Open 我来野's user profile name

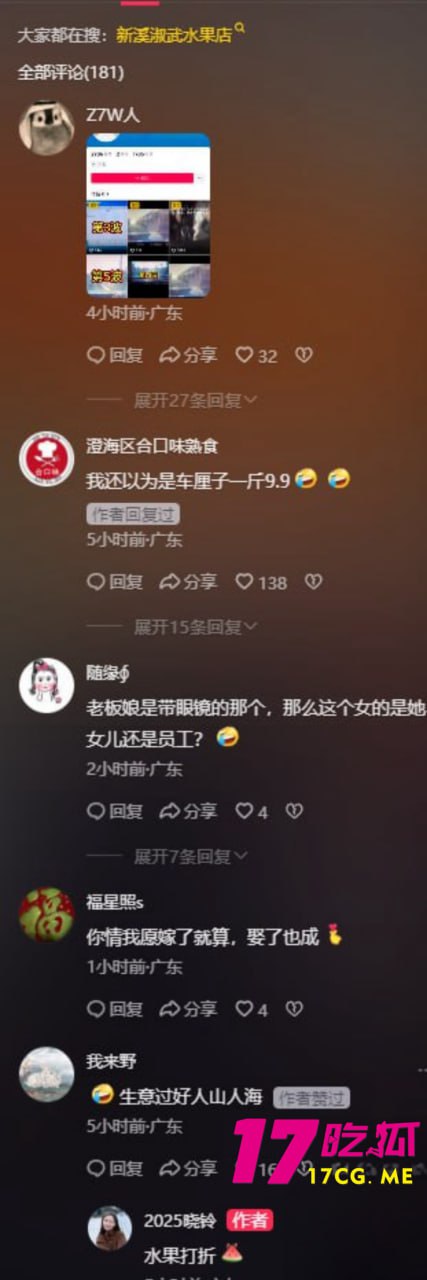tap(111, 1062)
